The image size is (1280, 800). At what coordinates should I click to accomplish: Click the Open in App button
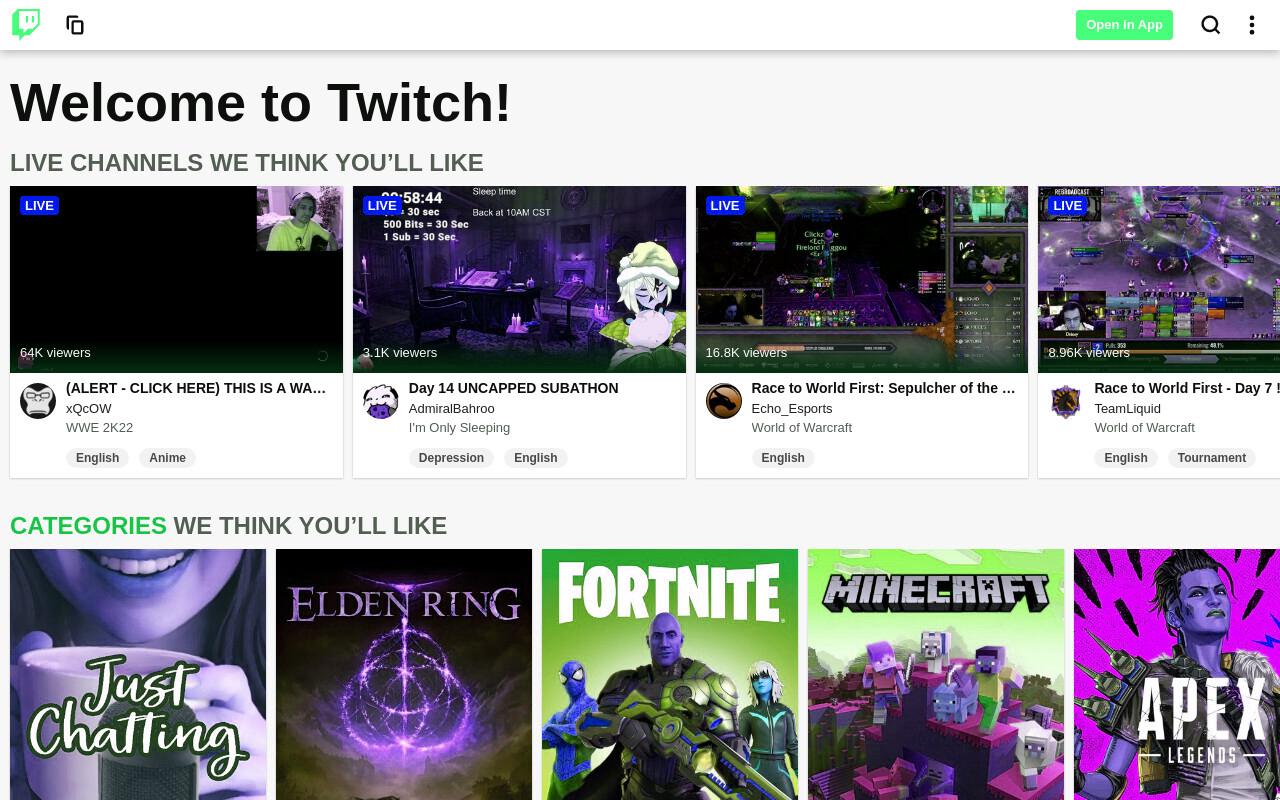[x=1124, y=25]
